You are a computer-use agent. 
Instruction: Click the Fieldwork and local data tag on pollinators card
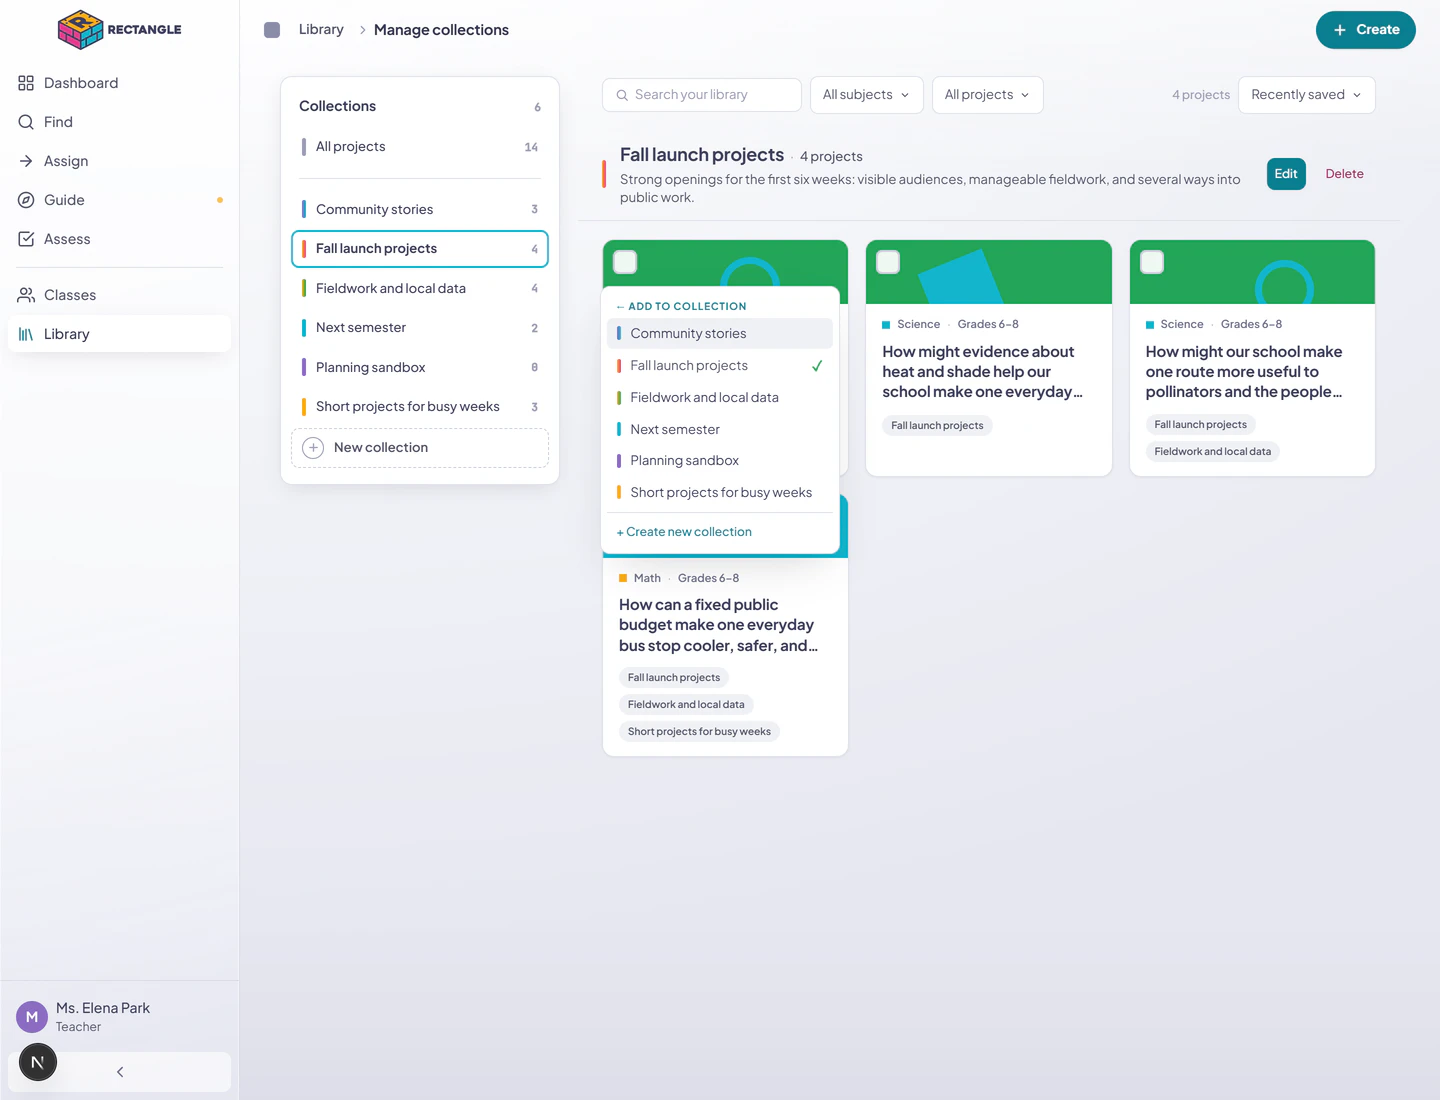pos(1212,452)
